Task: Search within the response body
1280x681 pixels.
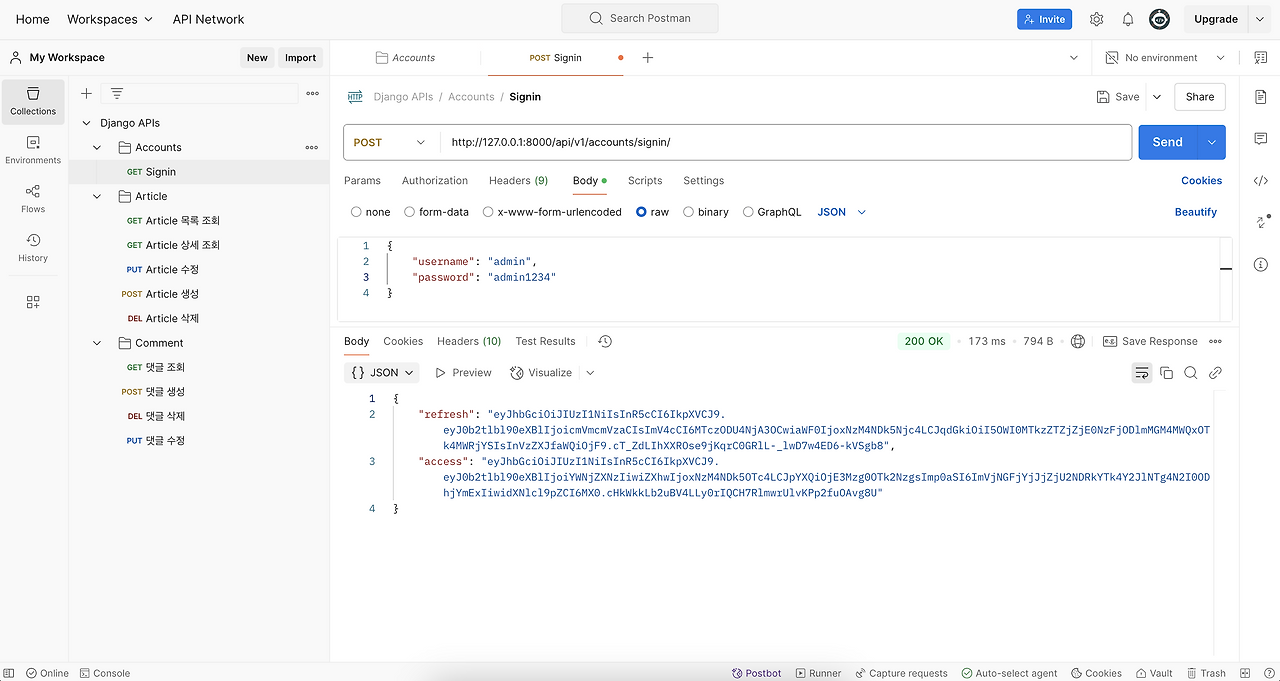Action: (x=1191, y=372)
